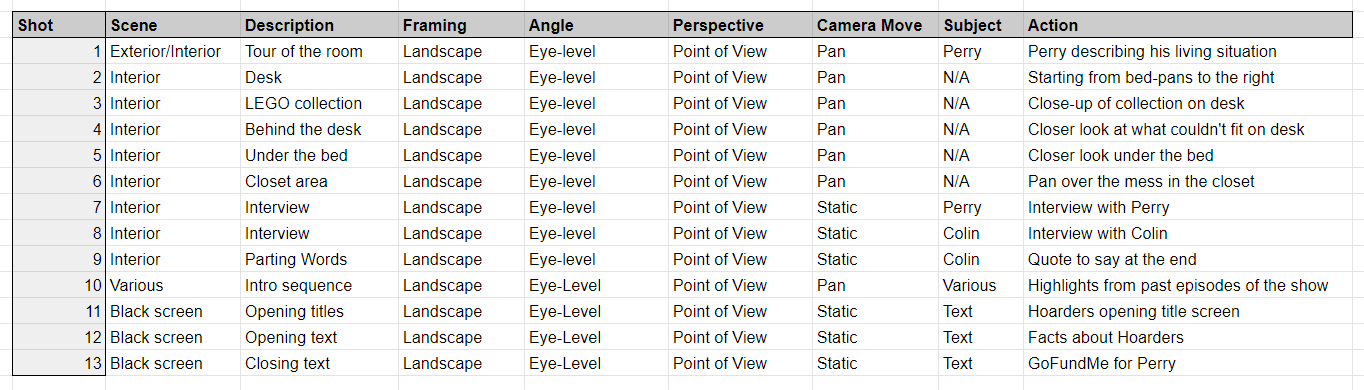Click the Description header cell
The image size is (1364, 390).
tap(319, 25)
